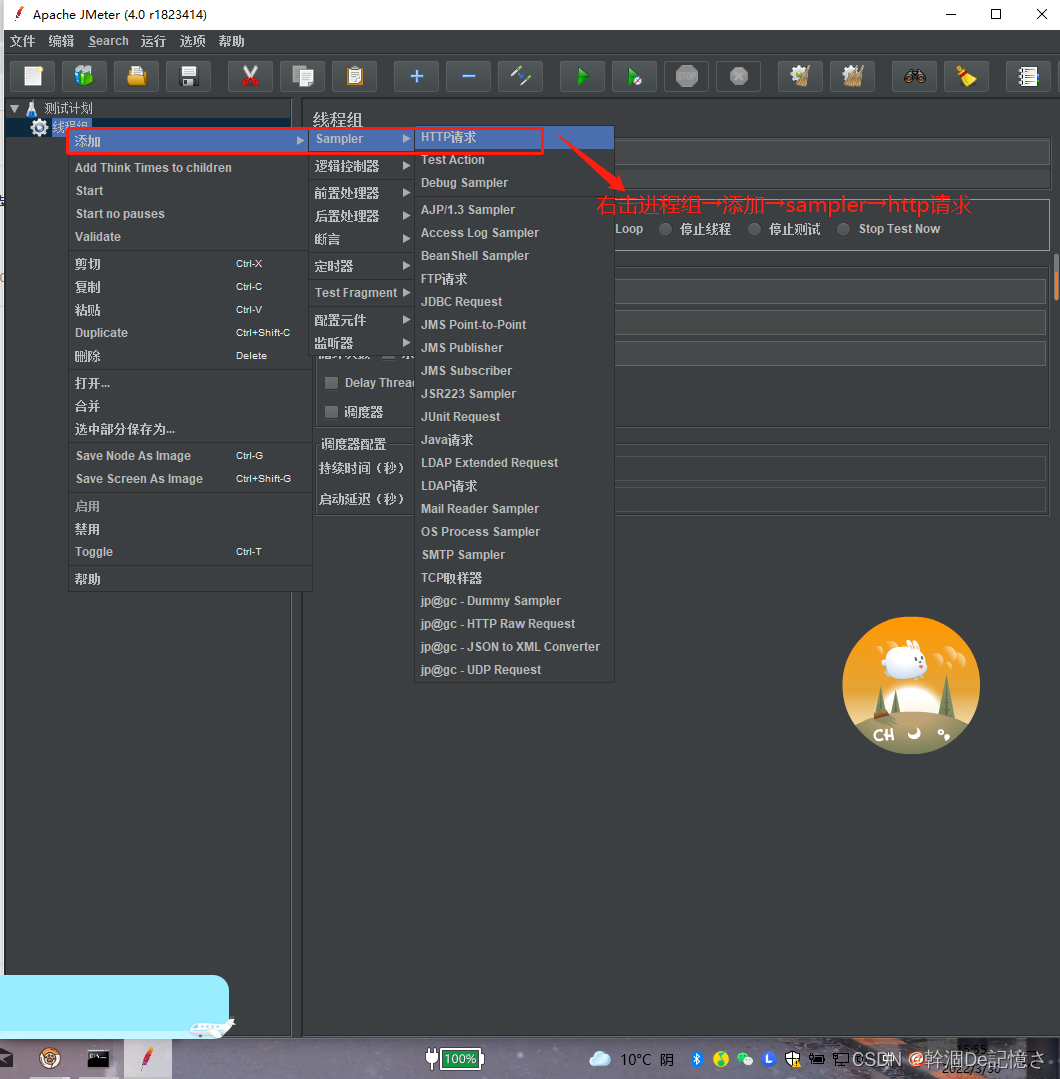Click the Stop sign toolbar icon
1060x1079 pixels.
pos(686,76)
